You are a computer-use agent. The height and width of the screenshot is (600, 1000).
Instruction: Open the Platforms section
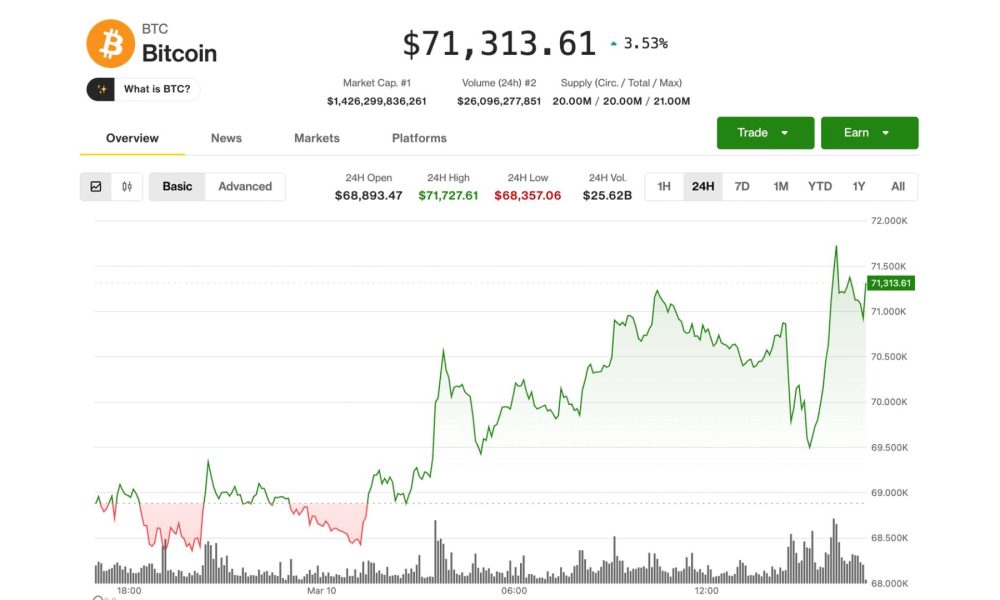[x=418, y=138]
